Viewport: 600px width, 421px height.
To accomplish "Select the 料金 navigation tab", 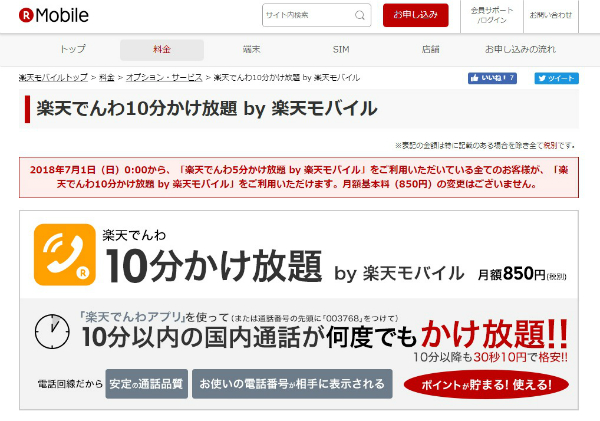I will [162, 49].
